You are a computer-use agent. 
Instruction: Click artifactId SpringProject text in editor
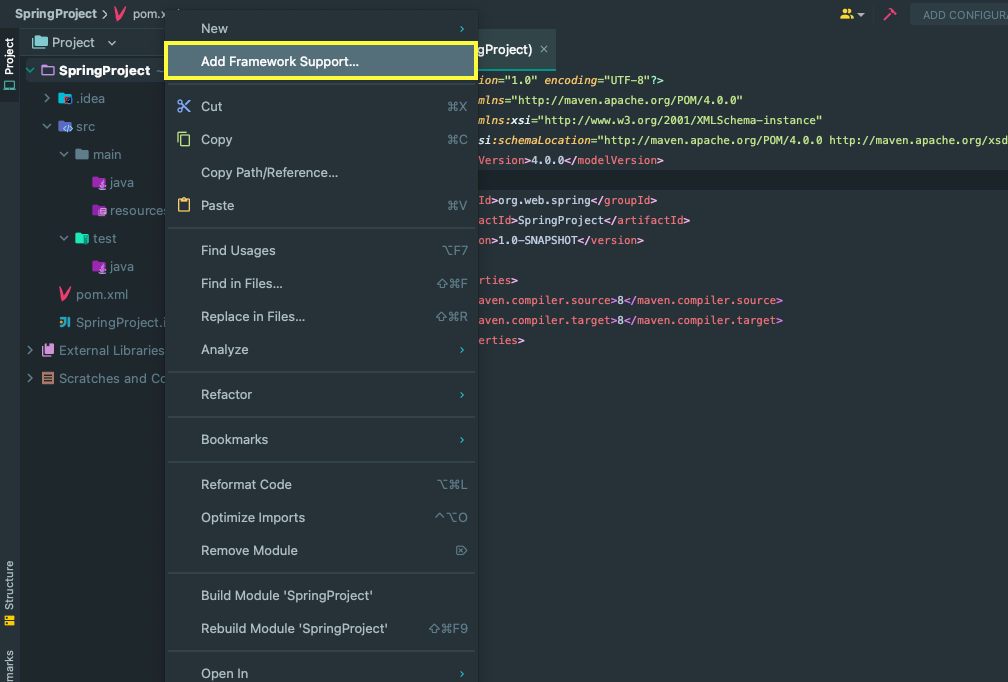pyautogui.click(x=561, y=220)
